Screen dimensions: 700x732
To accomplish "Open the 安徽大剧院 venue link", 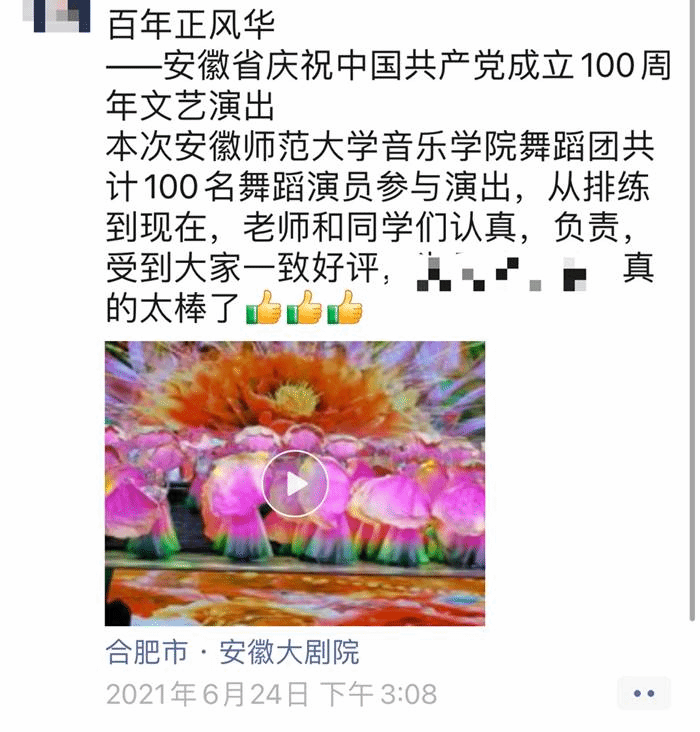I will coord(290,652).
